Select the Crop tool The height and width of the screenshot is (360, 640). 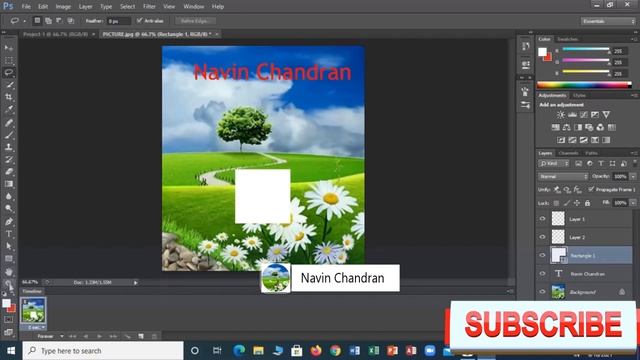point(9,97)
